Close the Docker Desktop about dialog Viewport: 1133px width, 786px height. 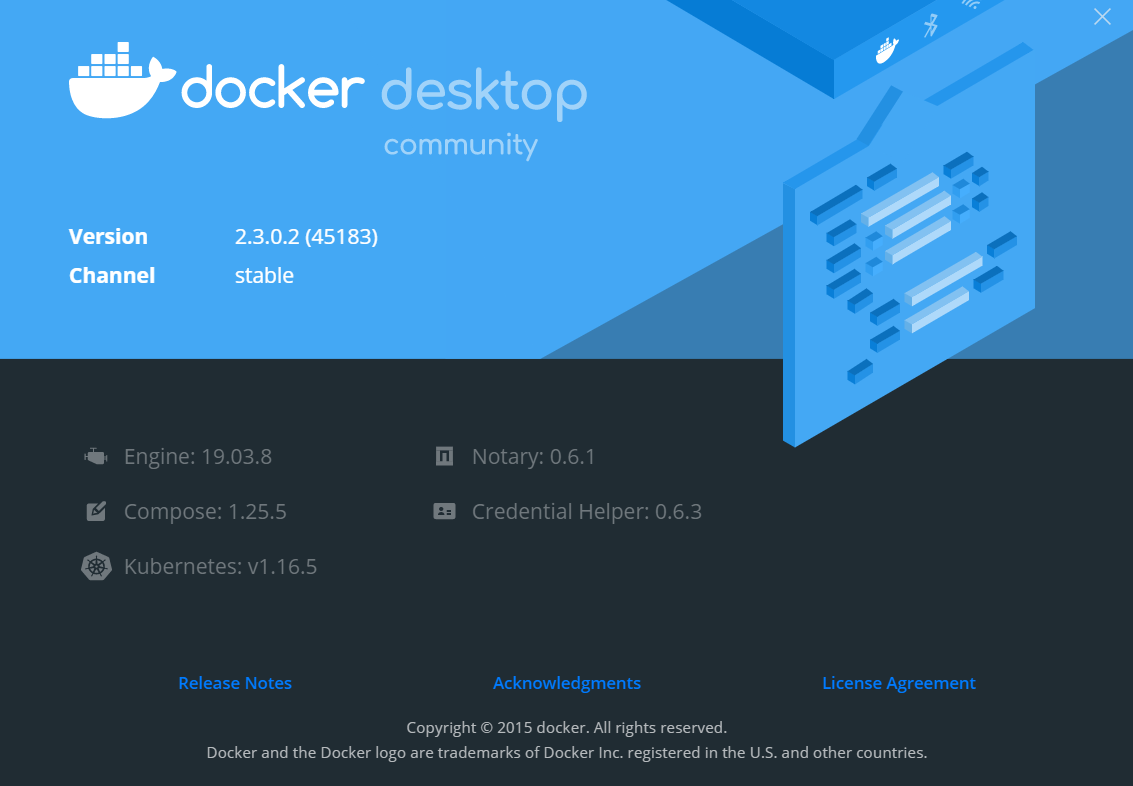coord(1102,17)
